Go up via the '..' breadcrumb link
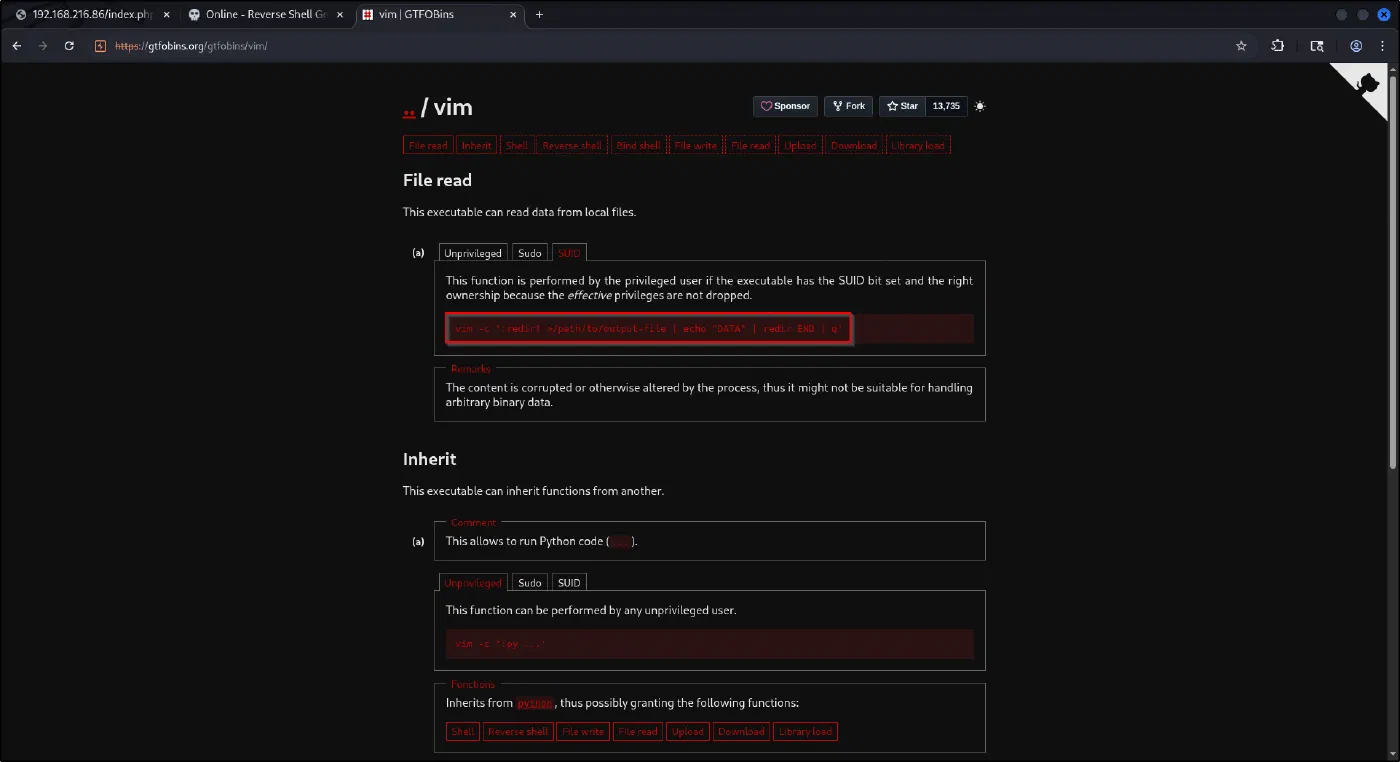This screenshot has height=762, width=1400. click(409, 109)
